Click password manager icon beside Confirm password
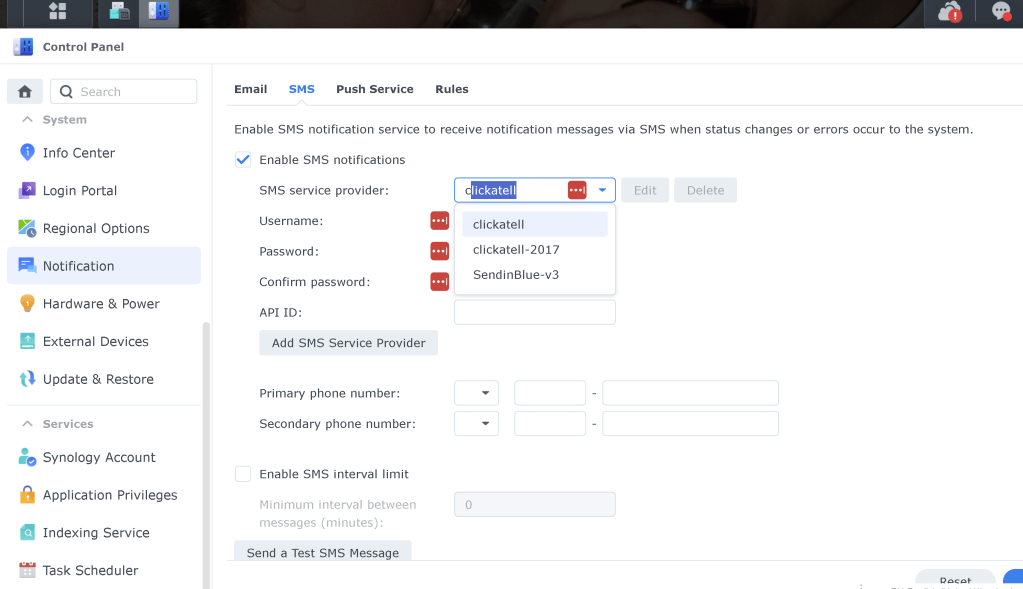 click(x=439, y=282)
